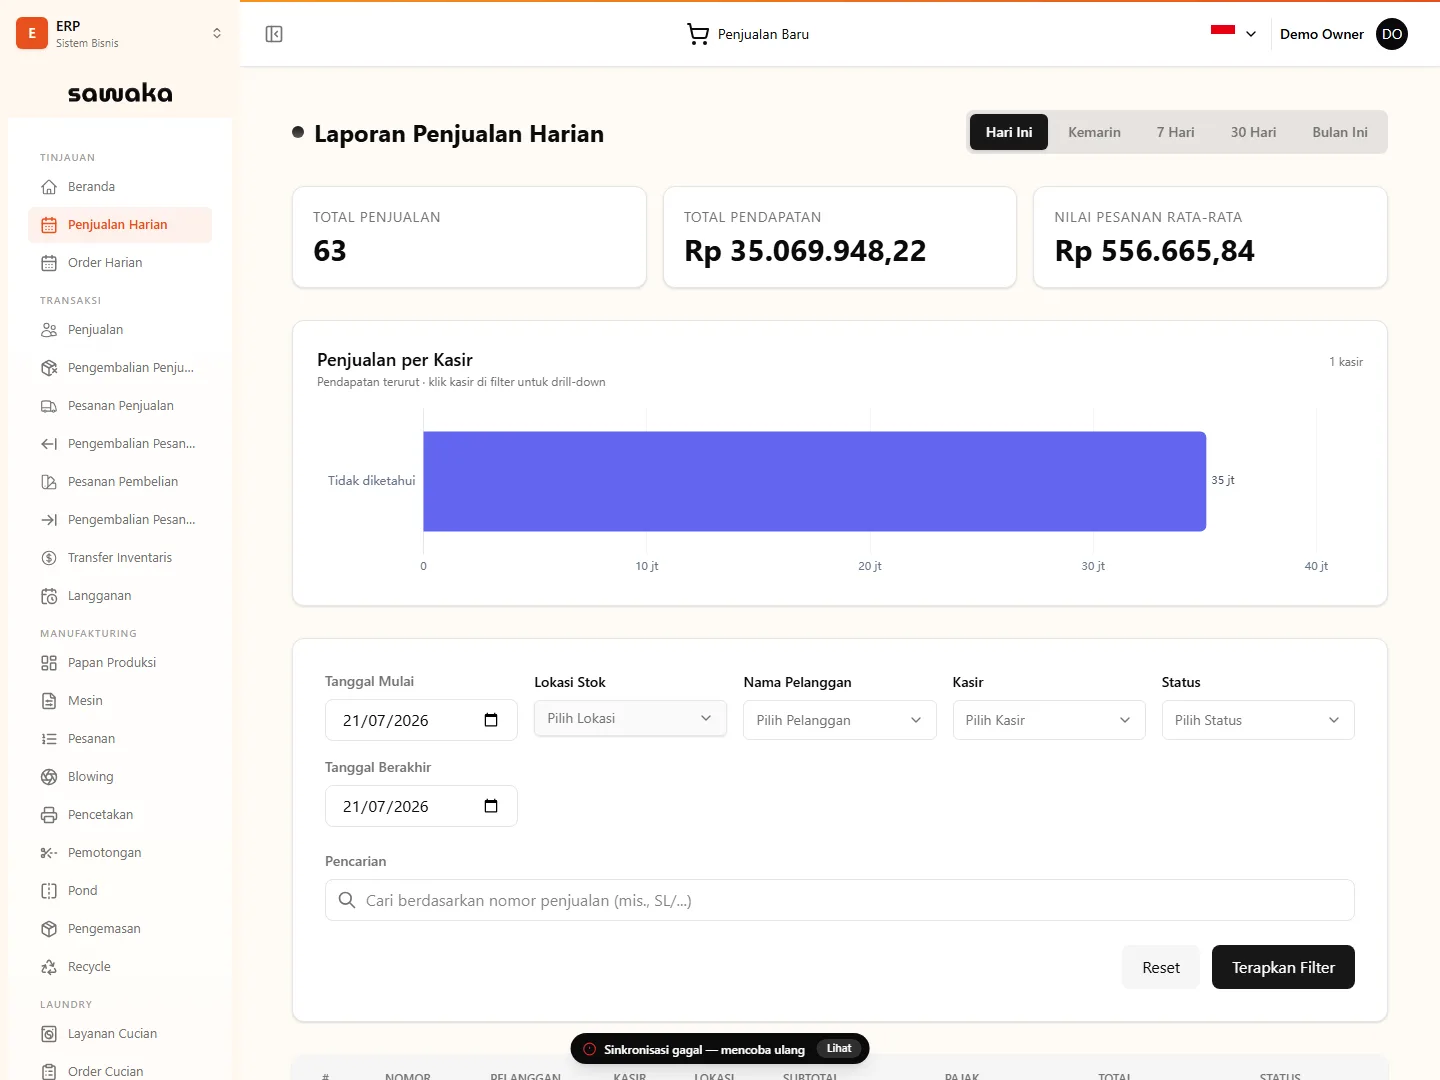Open the language flag selector
This screenshot has width=1440, height=1080.
click(1233, 33)
